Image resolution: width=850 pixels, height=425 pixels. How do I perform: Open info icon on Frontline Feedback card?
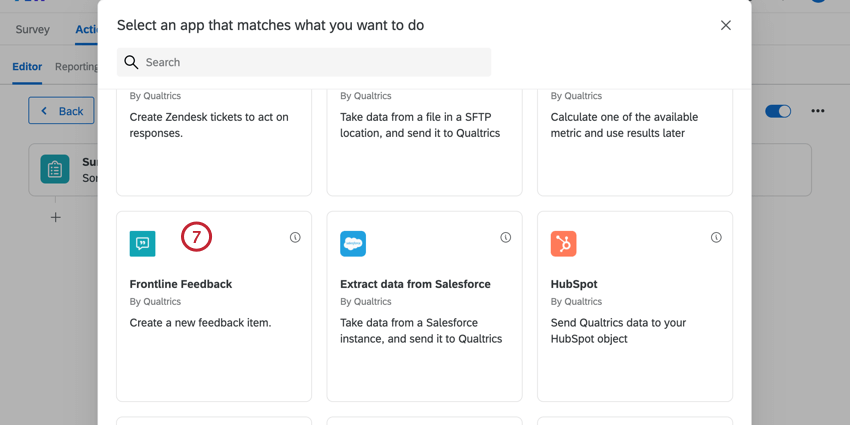tap(295, 237)
